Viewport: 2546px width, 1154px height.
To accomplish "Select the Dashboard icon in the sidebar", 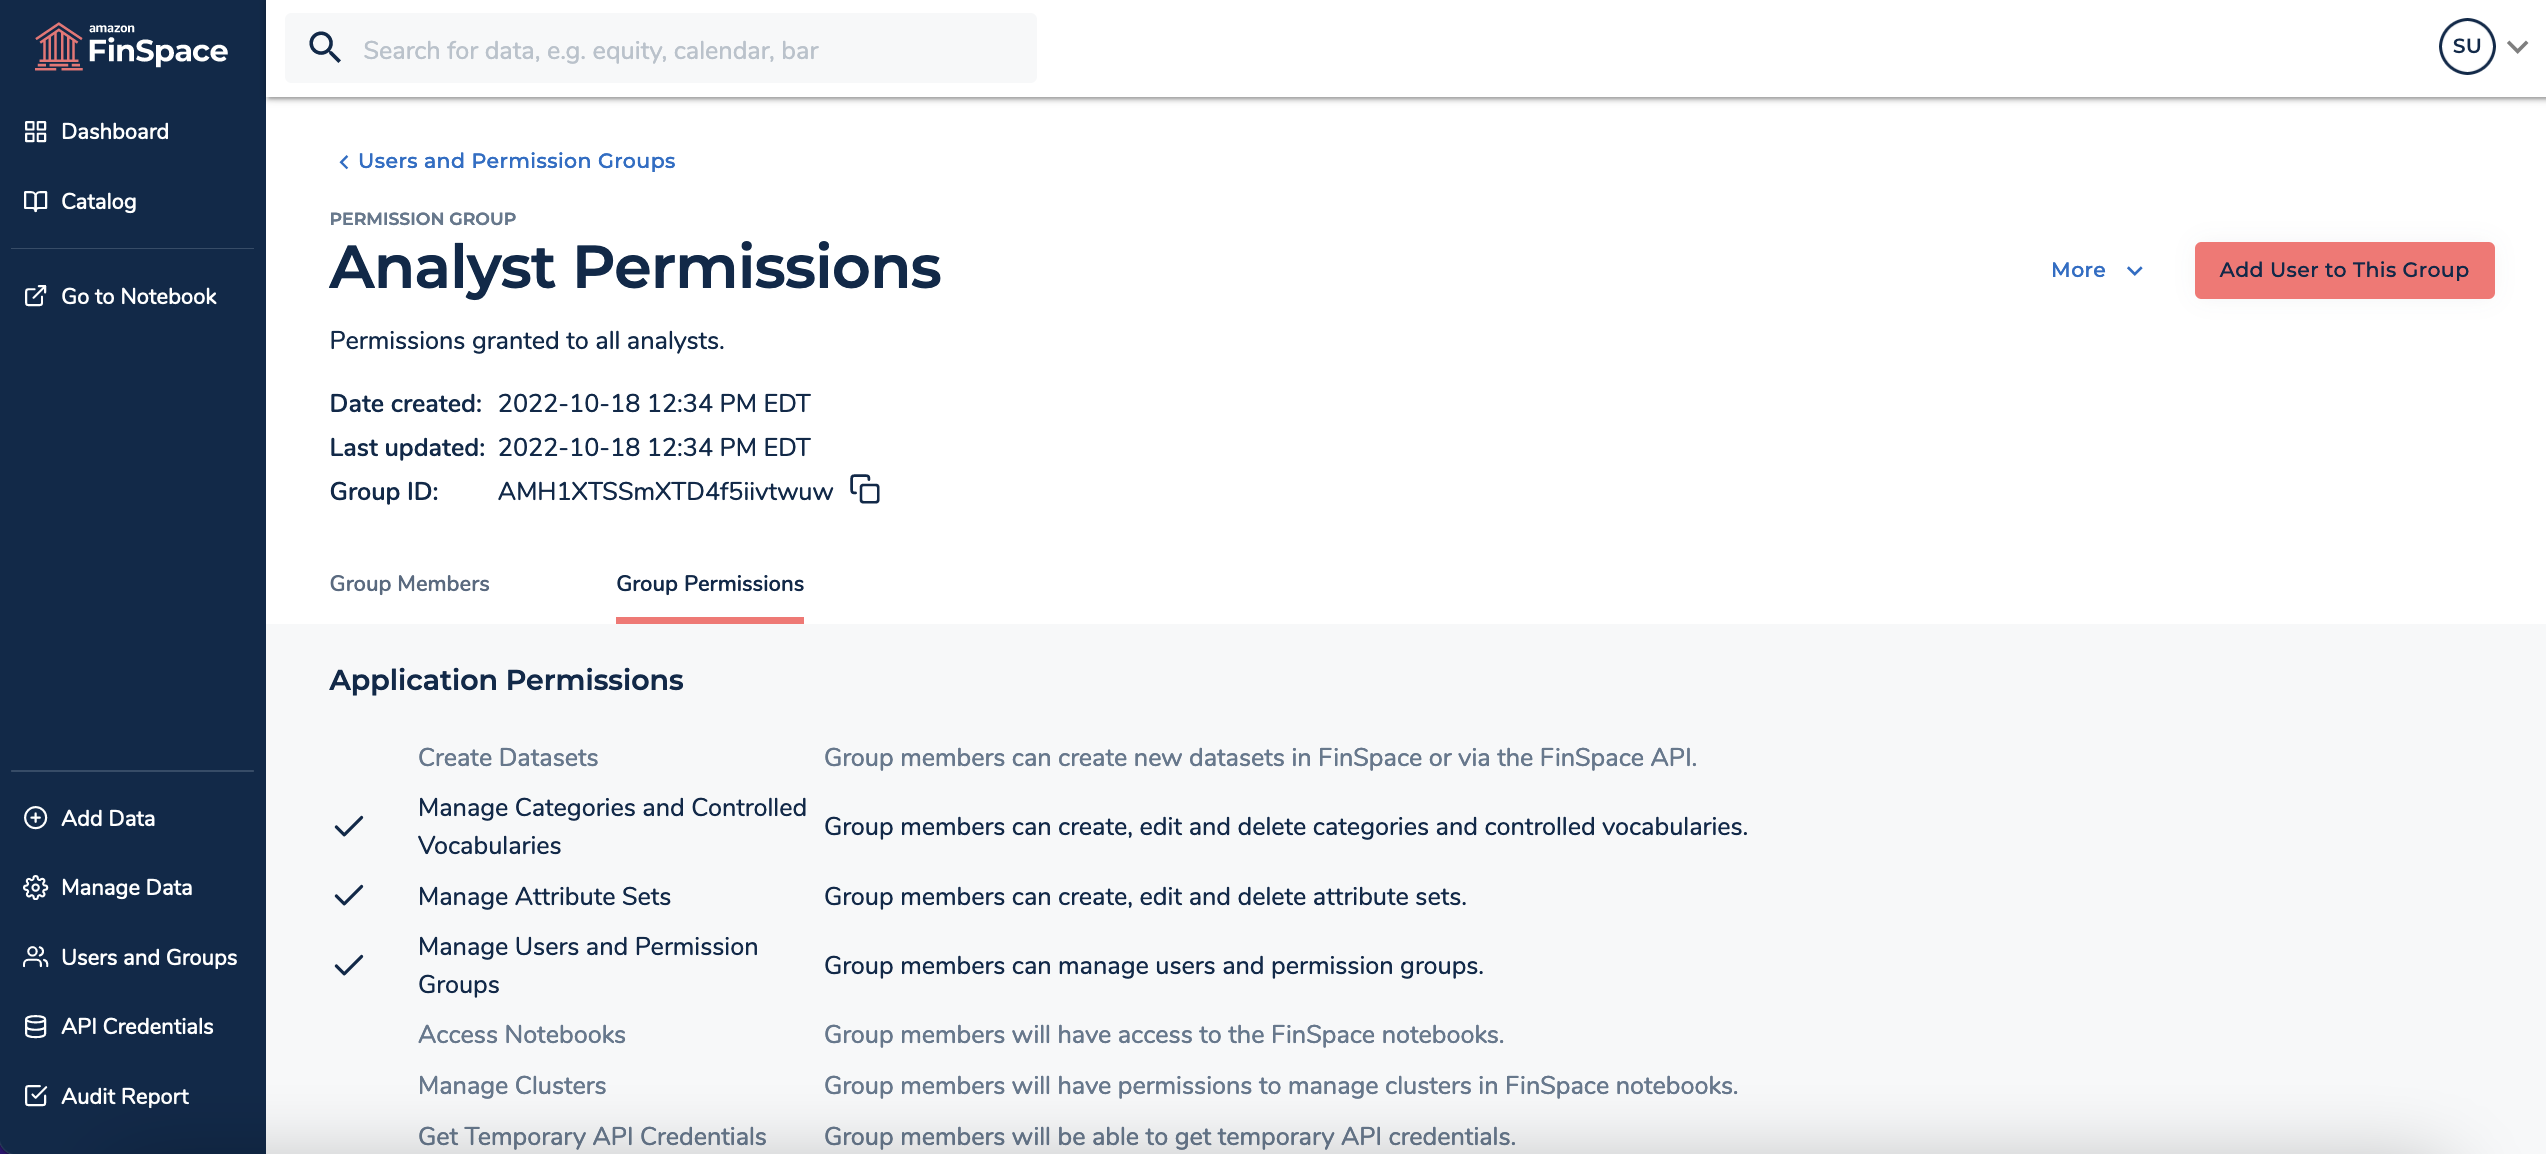I will [x=36, y=130].
